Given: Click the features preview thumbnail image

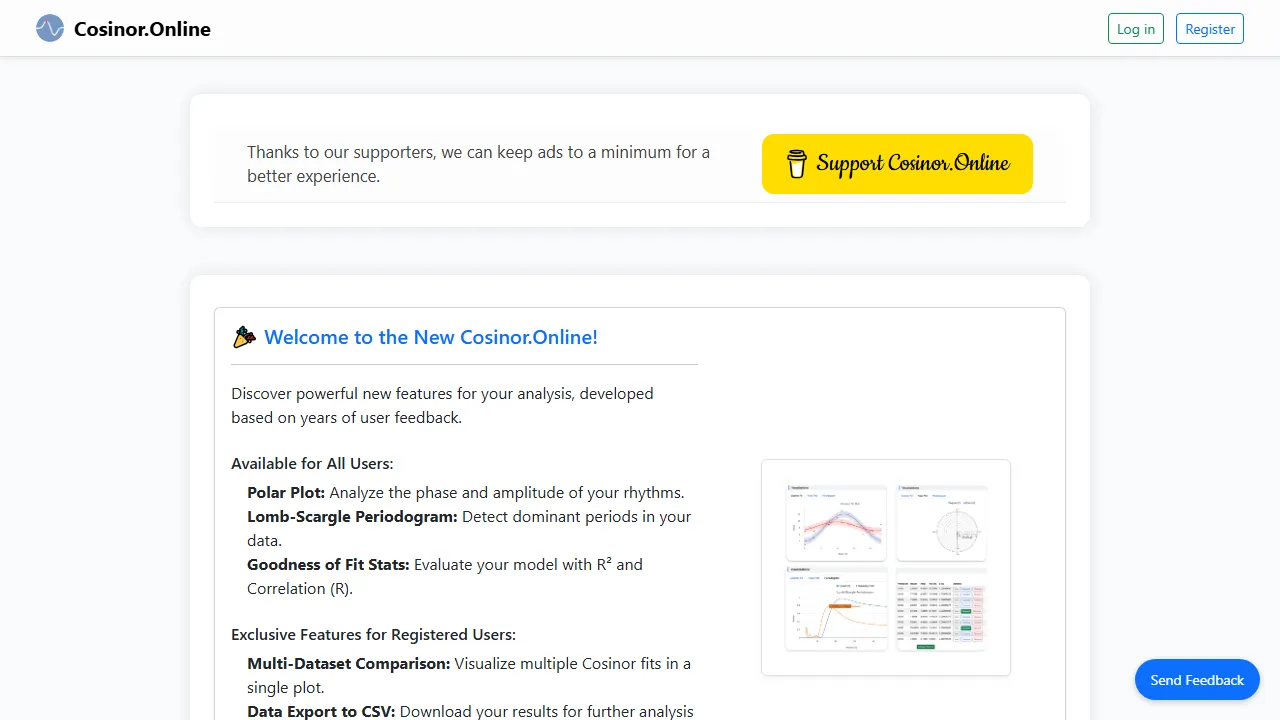Looking at the screenshot, I should click(885, 566).
